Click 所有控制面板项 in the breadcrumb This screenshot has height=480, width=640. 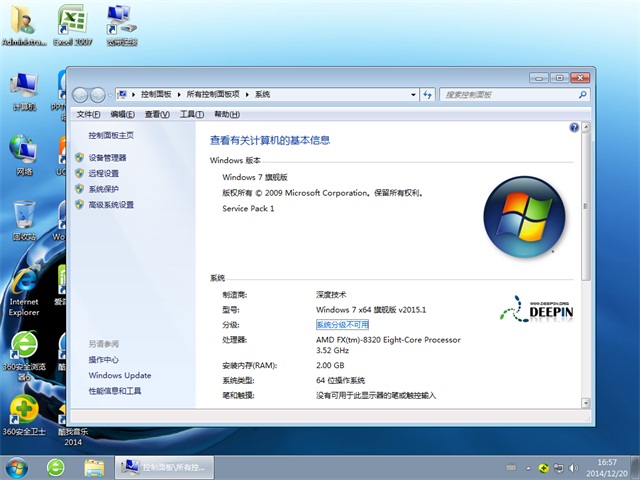213,95
